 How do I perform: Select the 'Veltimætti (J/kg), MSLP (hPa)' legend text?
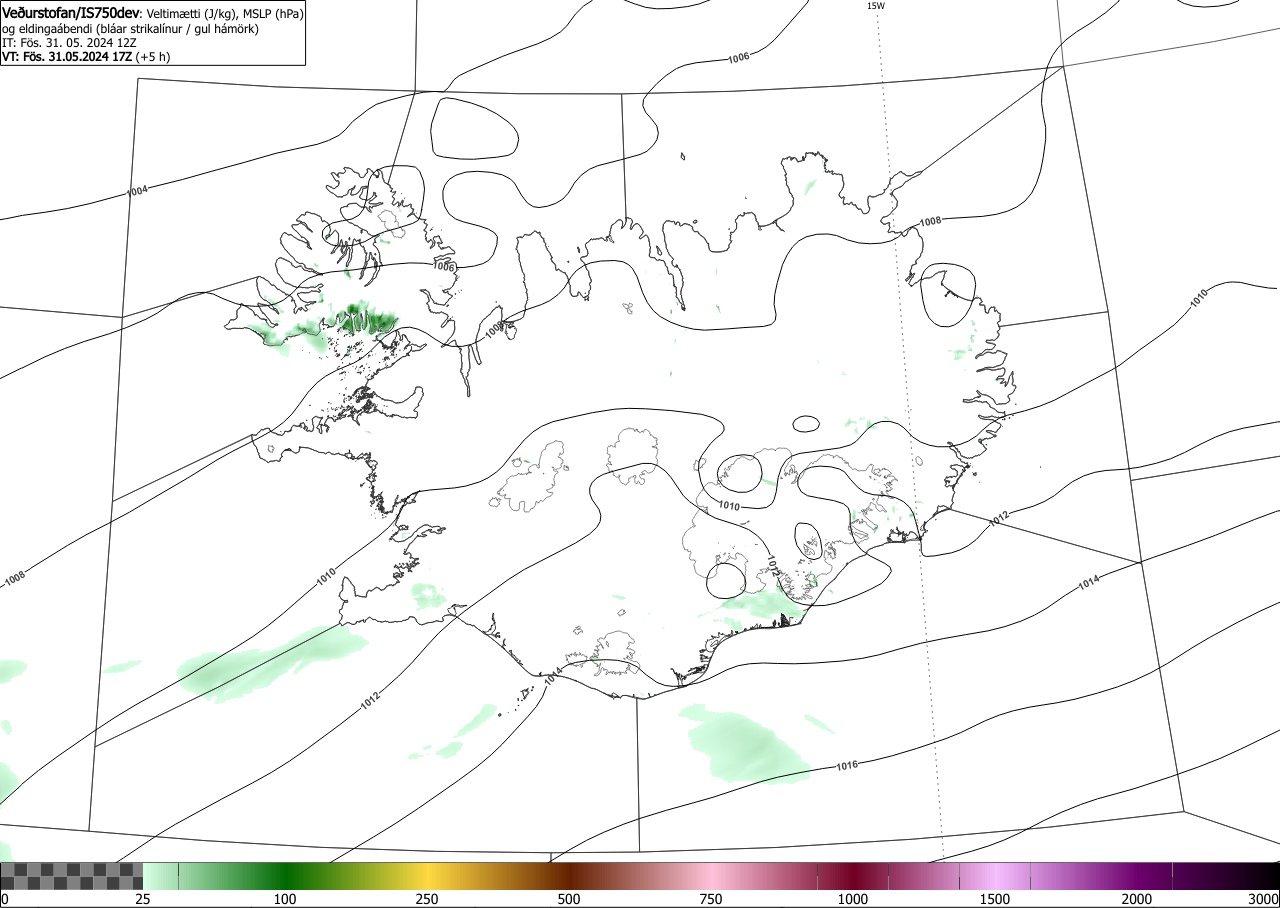tap(224, 14)
